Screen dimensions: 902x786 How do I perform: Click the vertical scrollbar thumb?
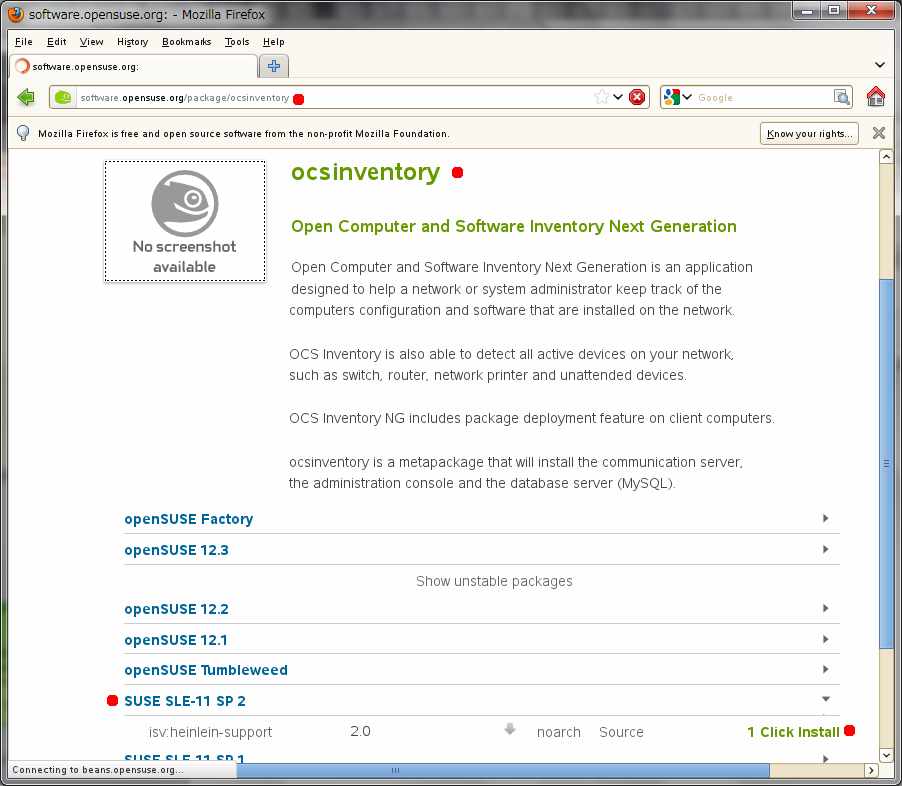(x=886, y=464)
